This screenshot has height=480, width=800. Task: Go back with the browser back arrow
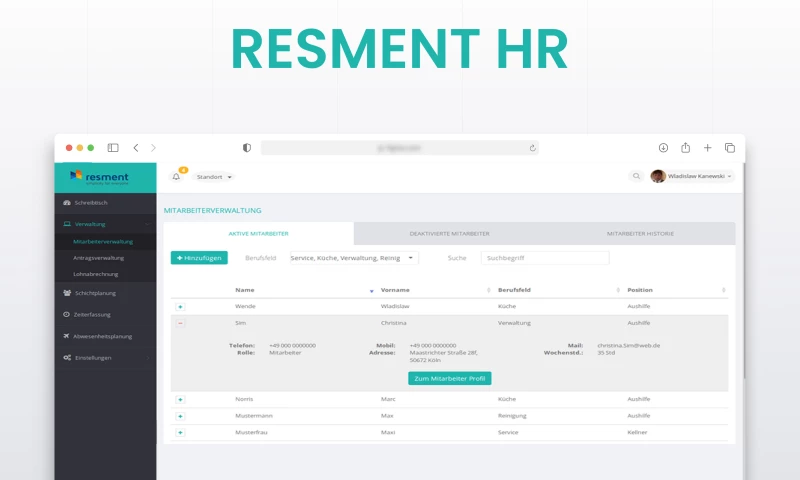(136, 148)
